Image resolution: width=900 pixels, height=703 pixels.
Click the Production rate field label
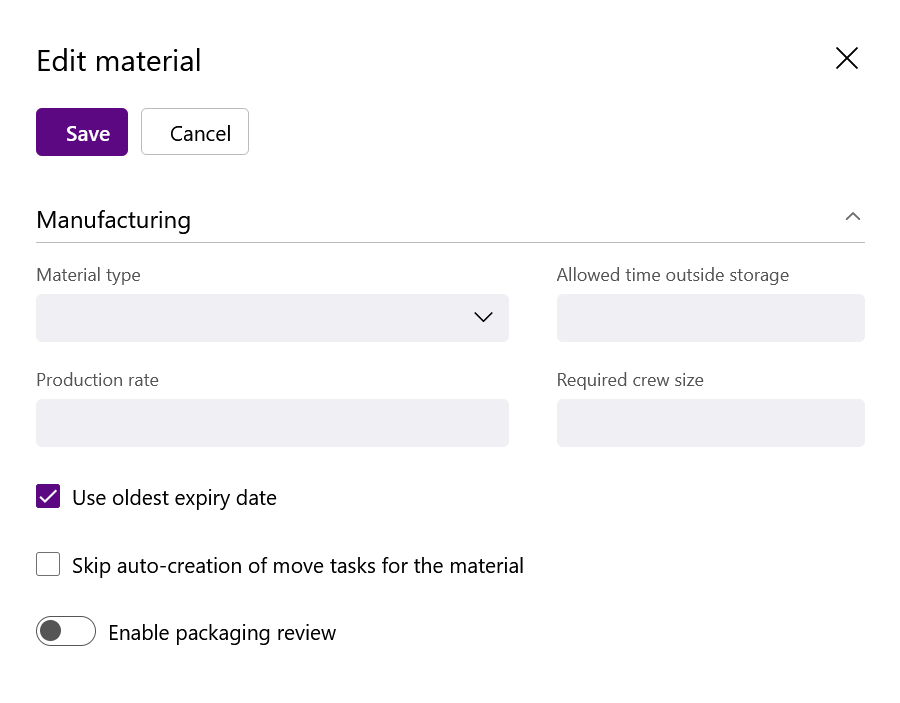coord(98,380)
